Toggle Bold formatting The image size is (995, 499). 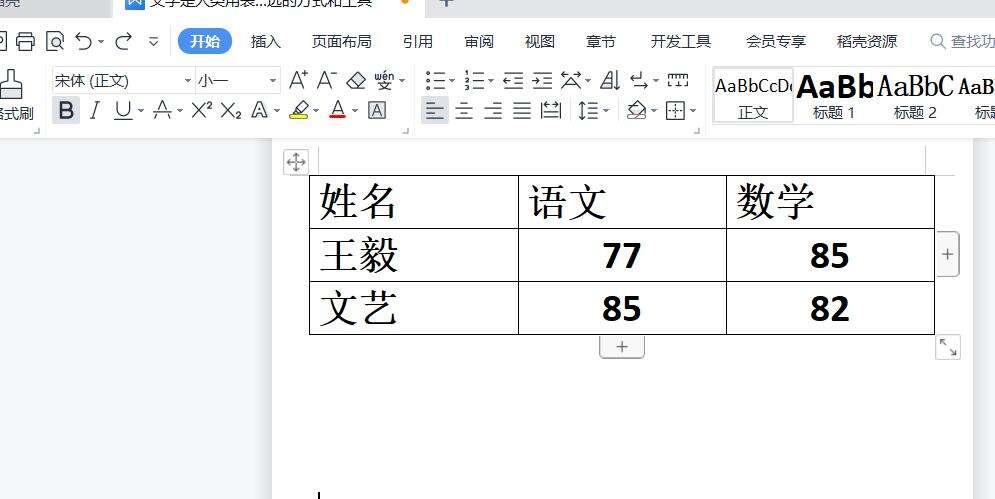click(65, 110)
